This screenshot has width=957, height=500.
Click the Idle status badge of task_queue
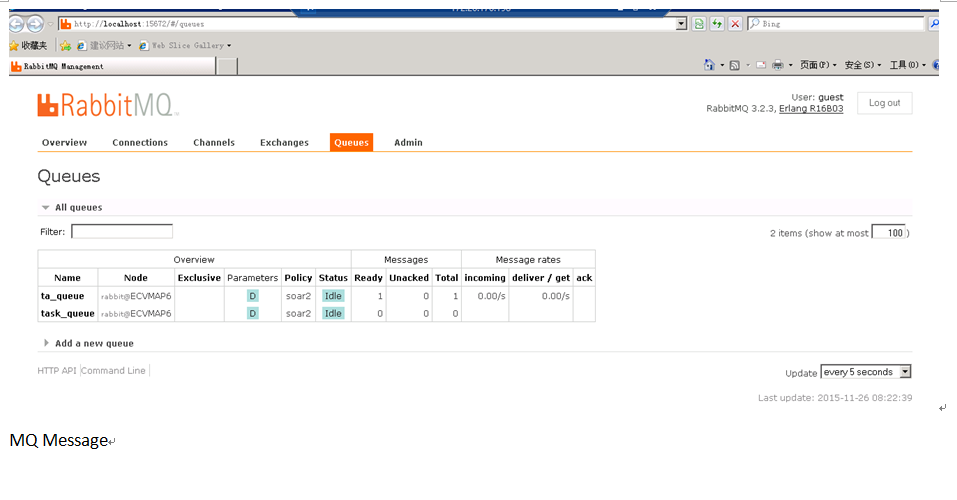pyautogui.click(x=333, y=313)
